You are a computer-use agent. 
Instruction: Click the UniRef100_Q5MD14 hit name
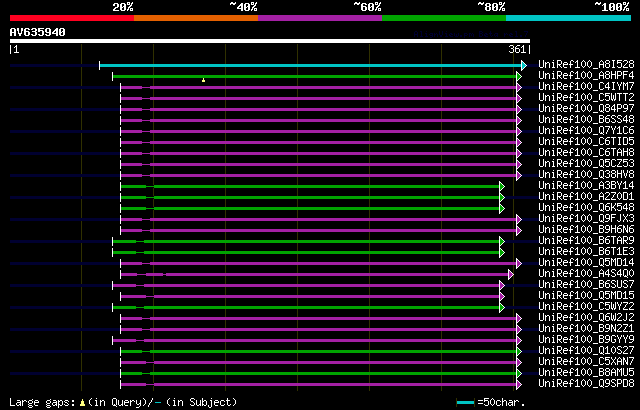[586, 263]
